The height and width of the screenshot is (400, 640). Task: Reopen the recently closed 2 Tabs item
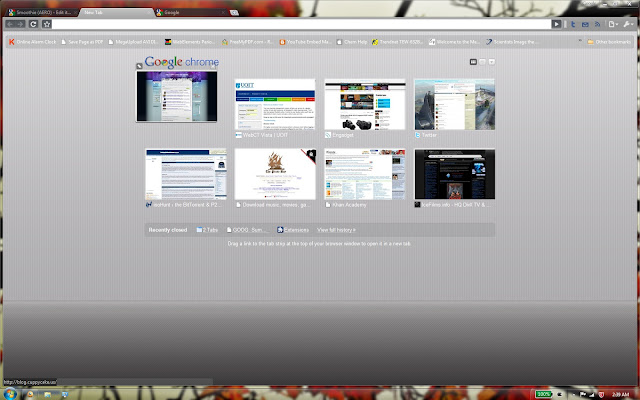coord(207,230)
